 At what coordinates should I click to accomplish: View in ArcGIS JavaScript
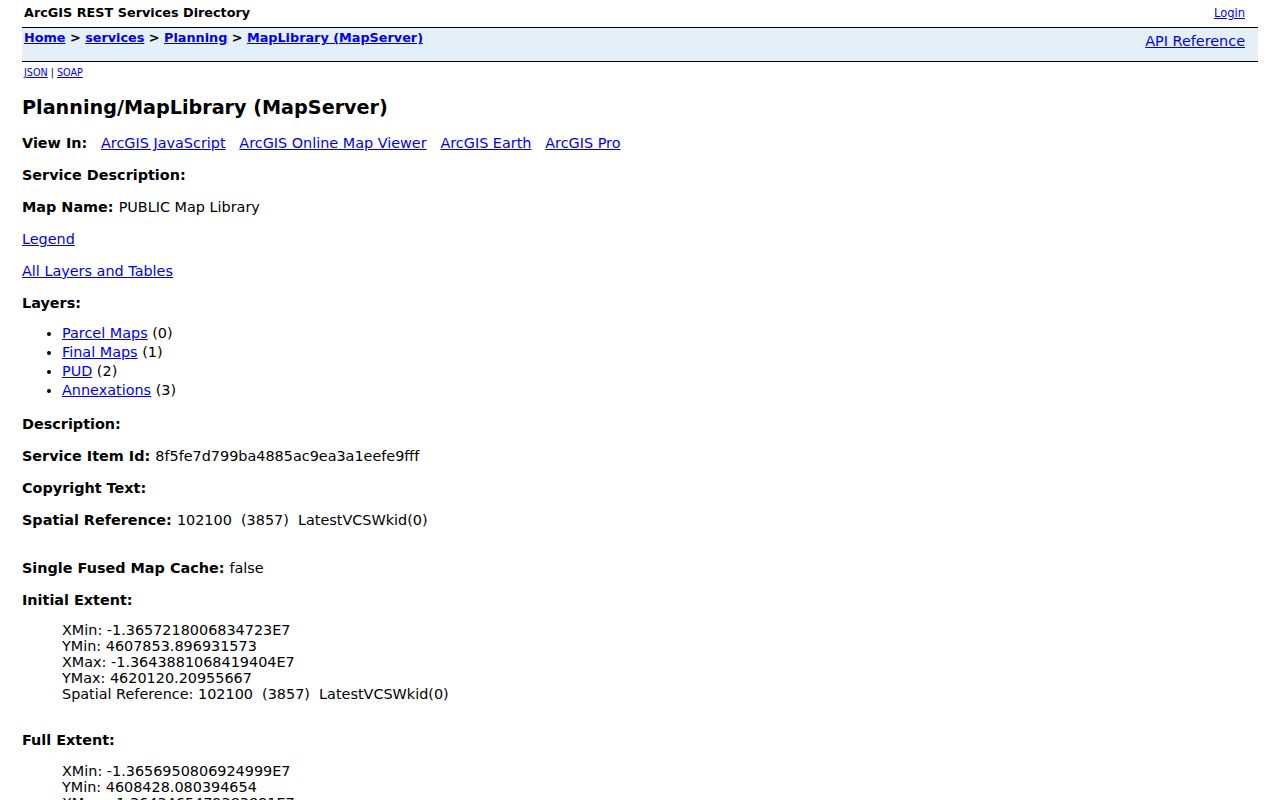click(163, 143)
